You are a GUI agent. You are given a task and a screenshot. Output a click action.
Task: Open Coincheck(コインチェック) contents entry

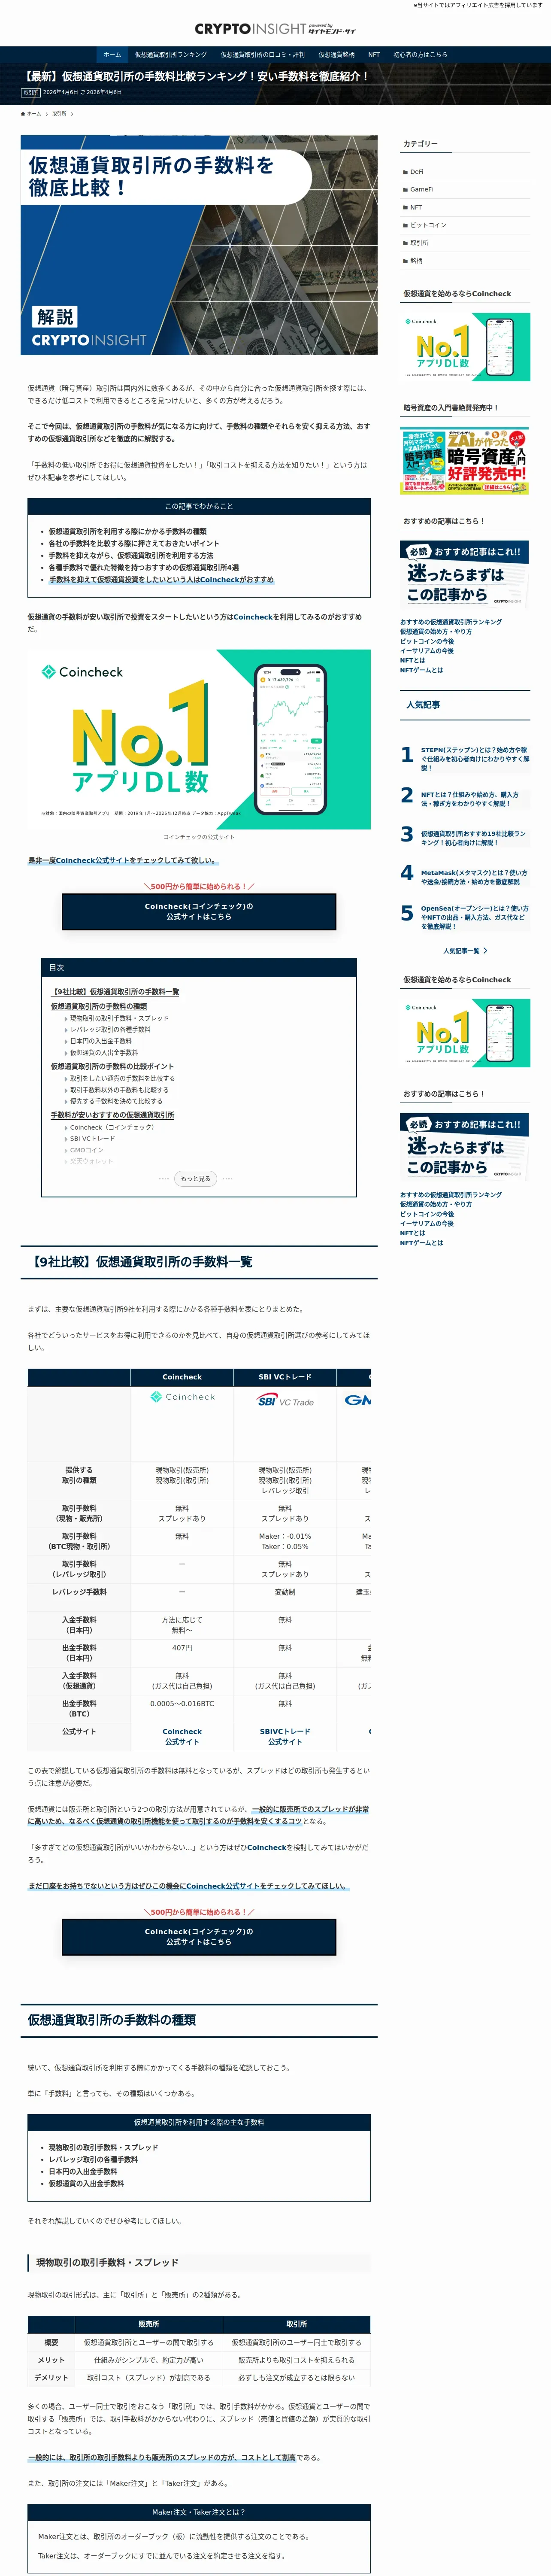(112, 1127)
